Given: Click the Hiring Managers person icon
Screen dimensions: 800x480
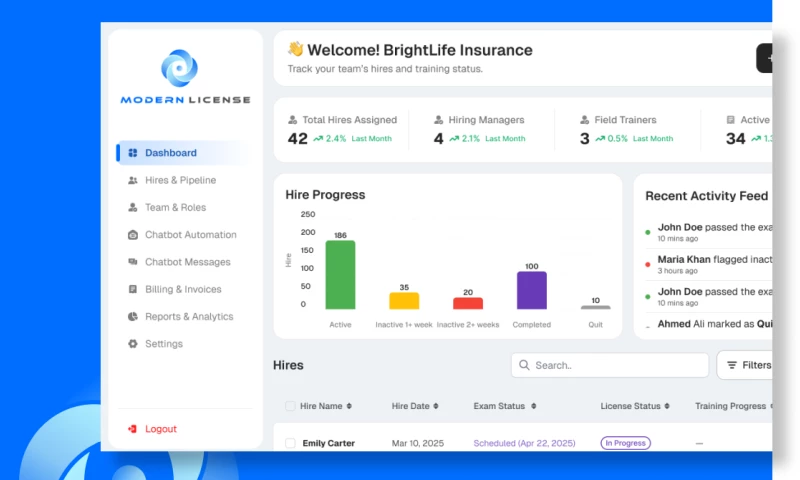Looking at the screenshot, I should tap(438, 120).
